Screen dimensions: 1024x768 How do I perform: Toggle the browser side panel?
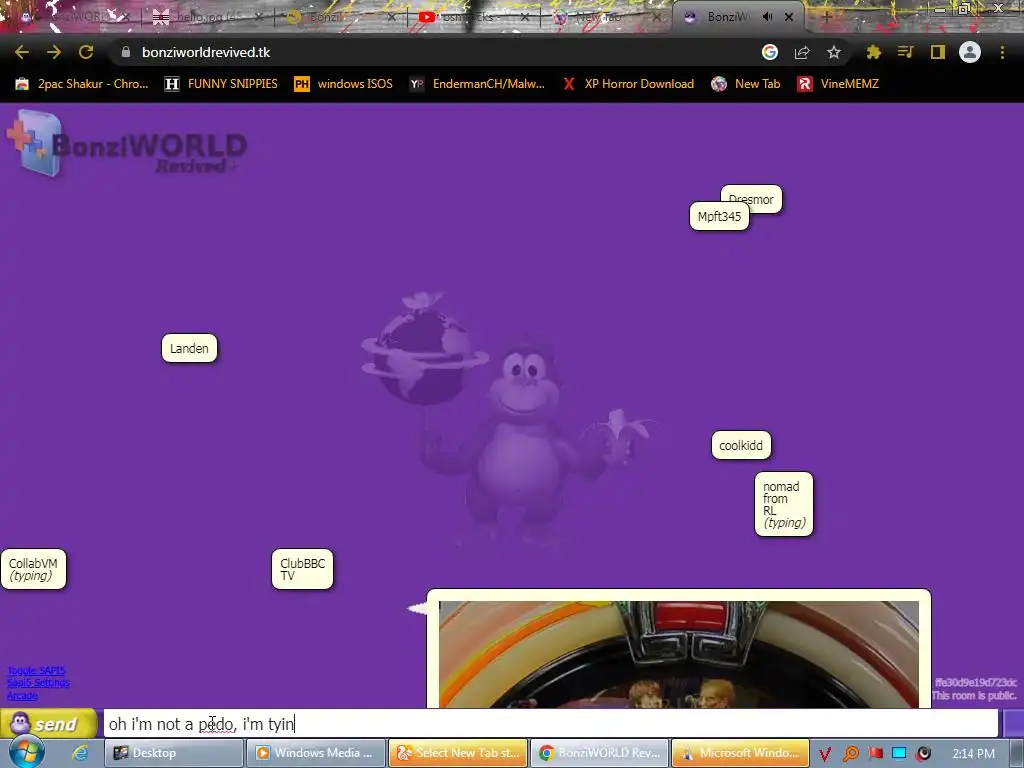pos(938,52)
